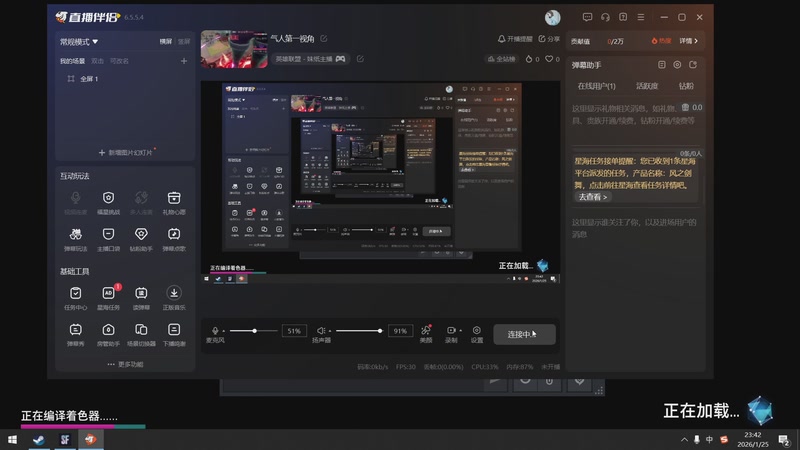
Task: Click 新增图片幻灯片 add slideshow
Action: point(126,153)
